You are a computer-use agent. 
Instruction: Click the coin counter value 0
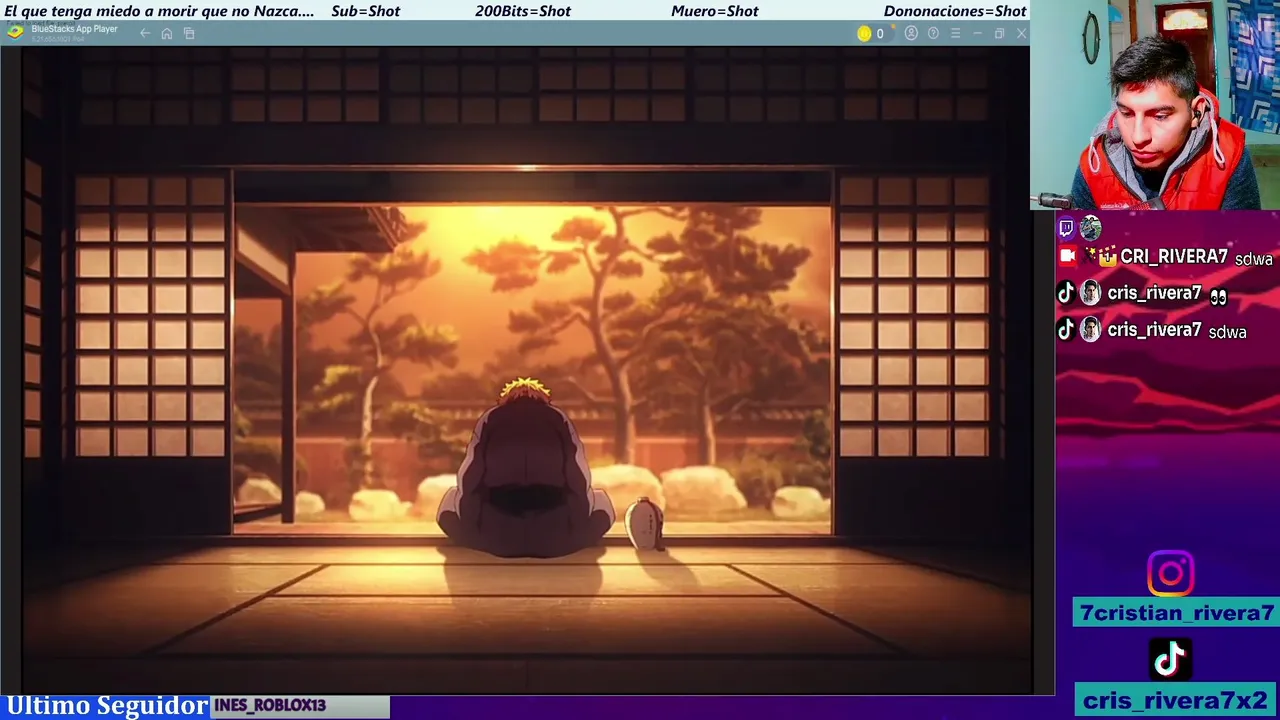[x=880, y=33]
